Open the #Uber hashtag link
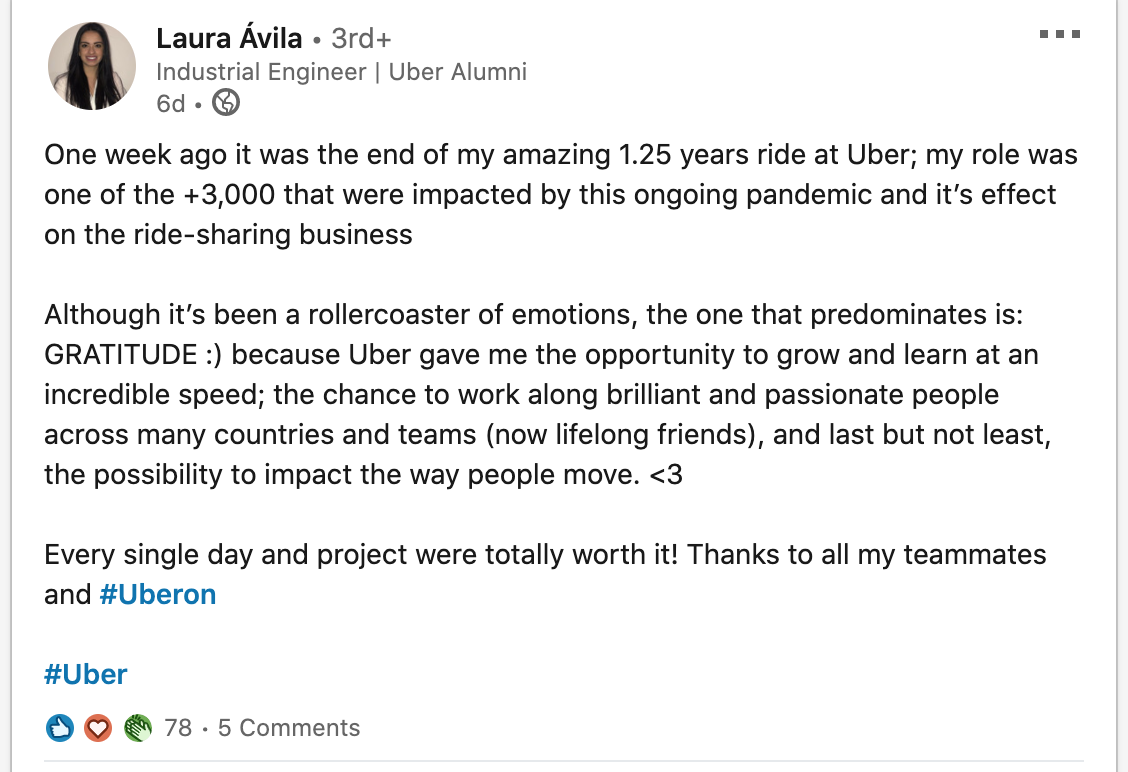This screenshot has width=1128, height=772. point(86,674)
